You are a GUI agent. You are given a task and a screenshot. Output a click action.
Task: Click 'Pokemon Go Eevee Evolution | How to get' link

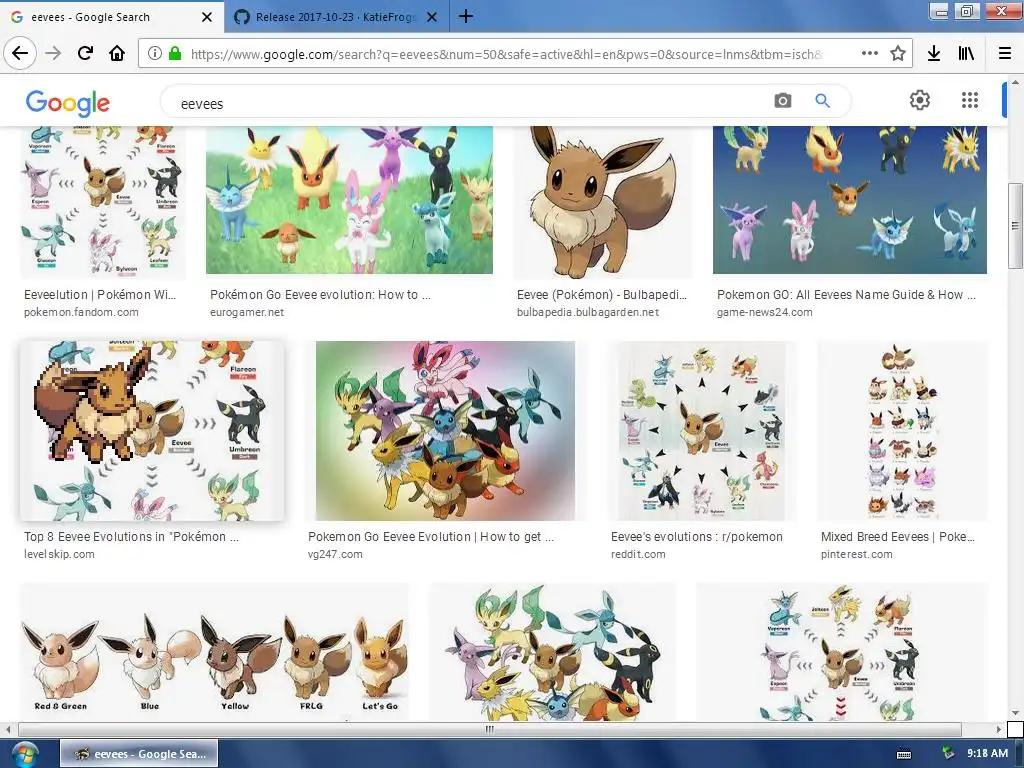coord(431,537)
